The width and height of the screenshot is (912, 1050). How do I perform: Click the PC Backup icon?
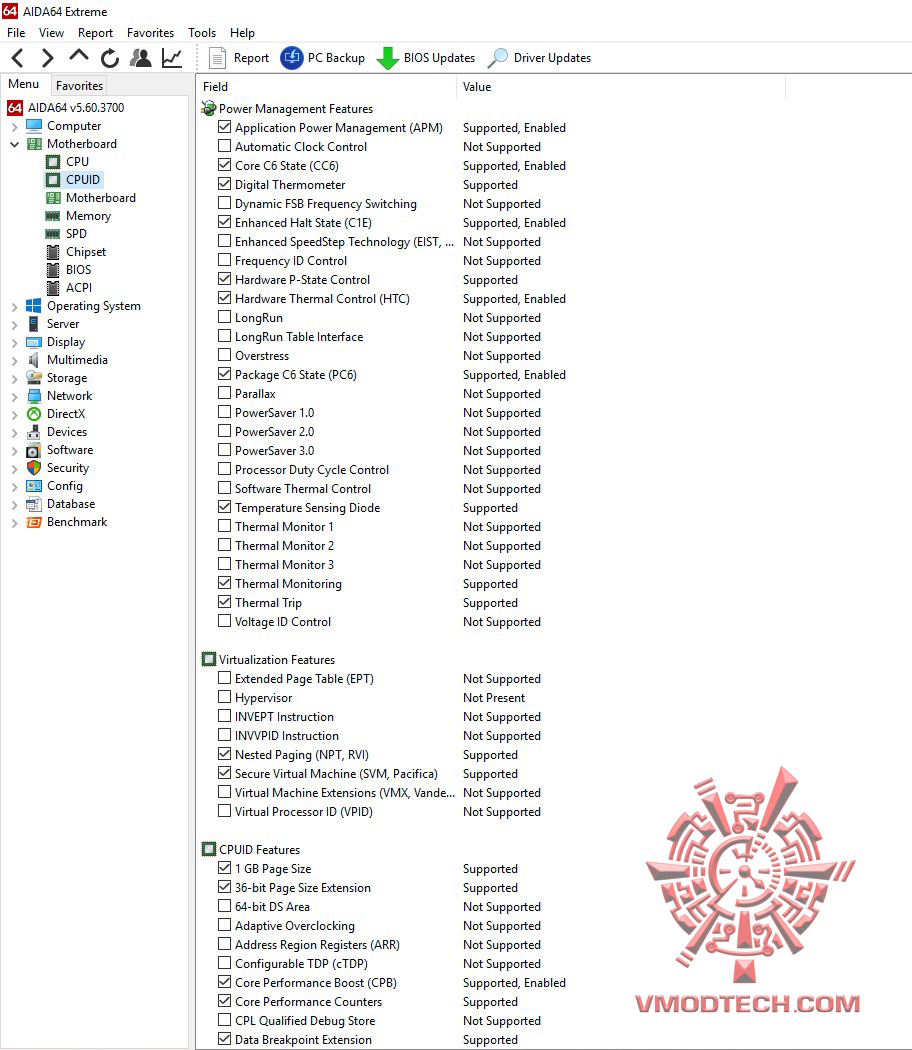point(291,58)
